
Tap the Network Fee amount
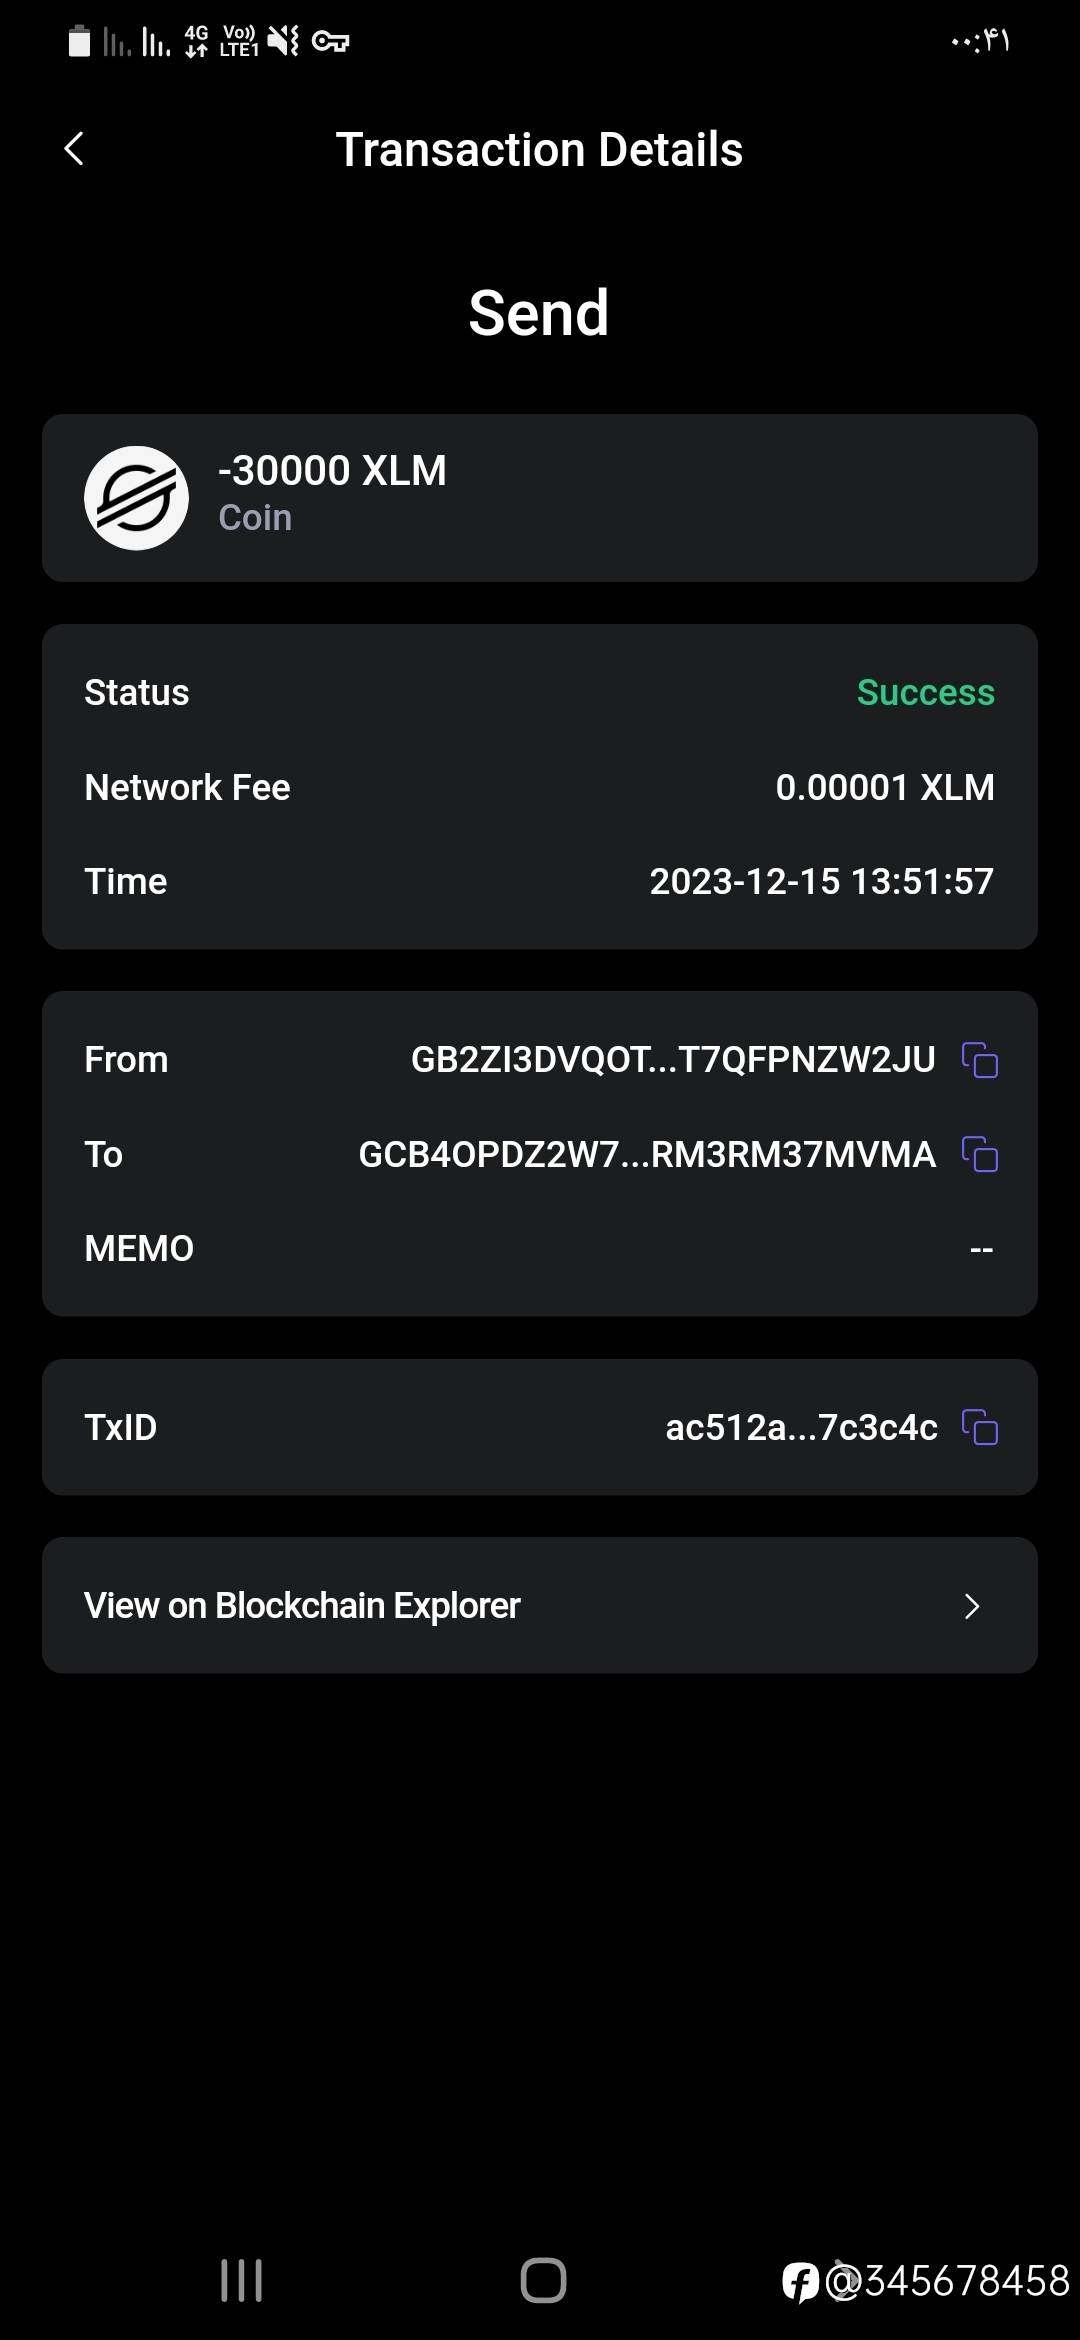pyautogui.click(x=884, y=787)
